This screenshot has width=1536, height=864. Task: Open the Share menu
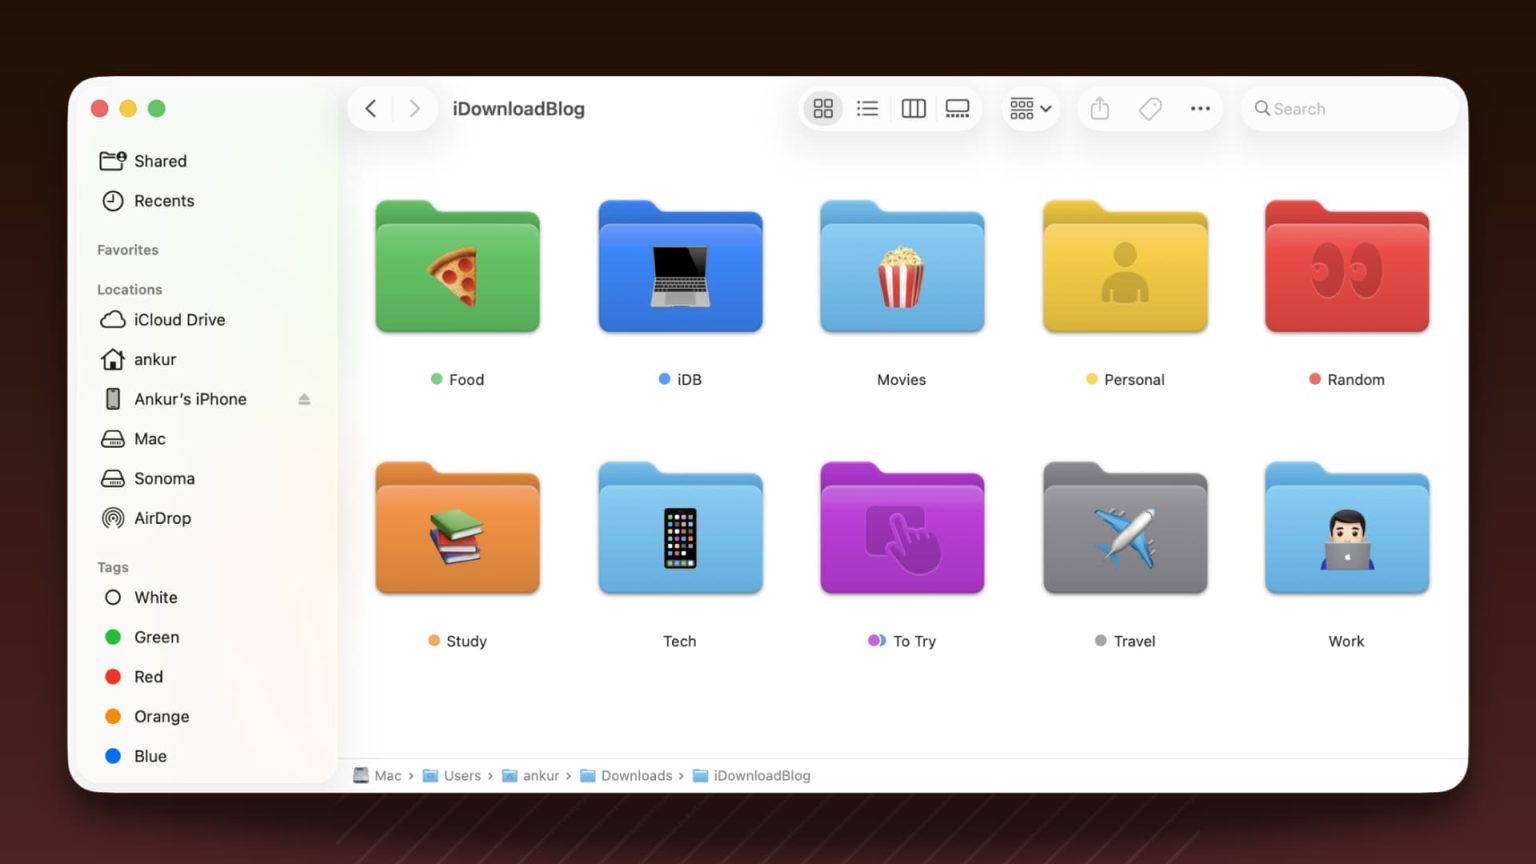[1099, 108]
